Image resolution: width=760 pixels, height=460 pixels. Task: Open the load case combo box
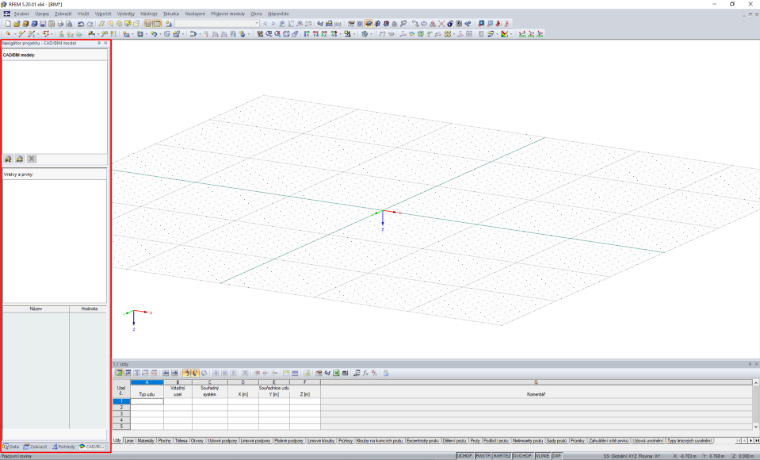pyautogui.click(x=217, y=23)
